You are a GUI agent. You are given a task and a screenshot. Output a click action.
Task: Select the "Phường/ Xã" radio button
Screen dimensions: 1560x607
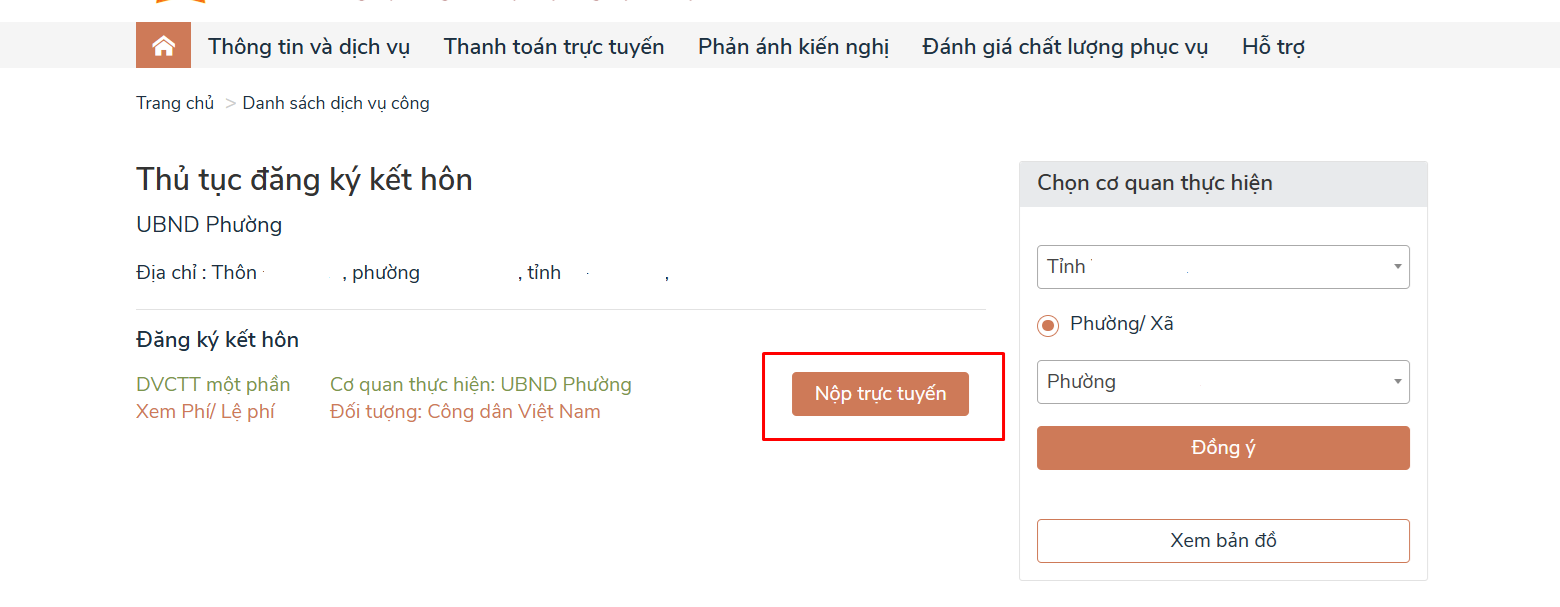click(1046, 325)
